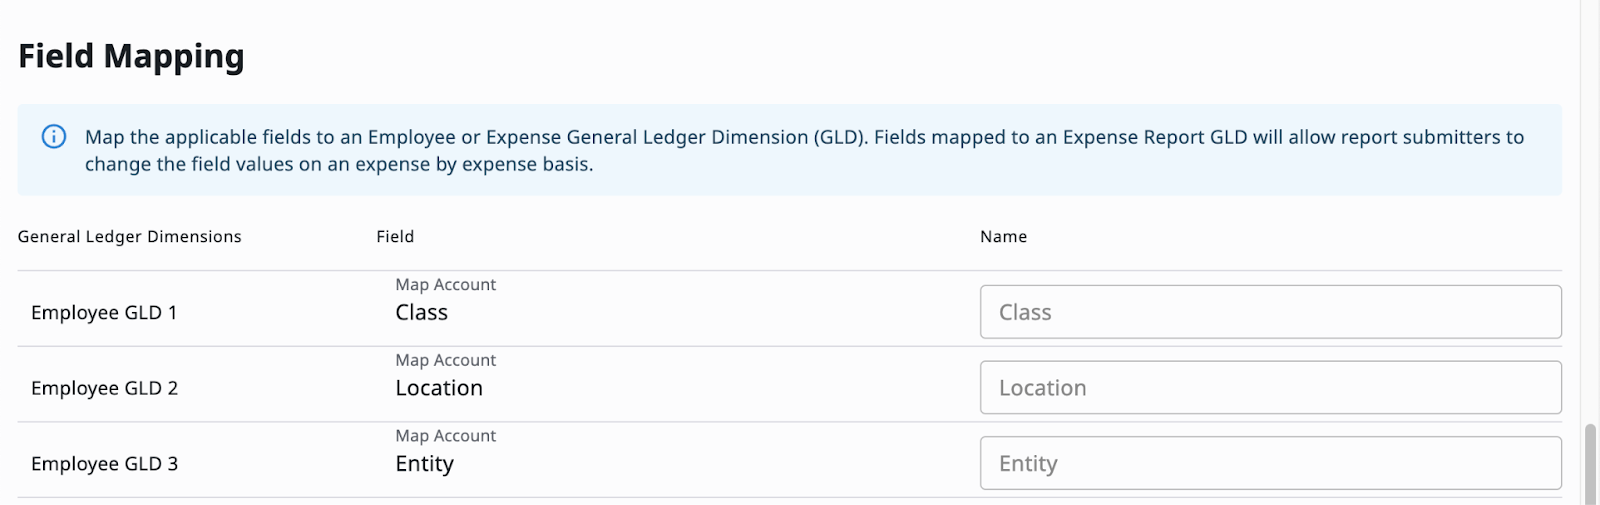Click the Field column header
1600x505 pixels.
[395, 237]
